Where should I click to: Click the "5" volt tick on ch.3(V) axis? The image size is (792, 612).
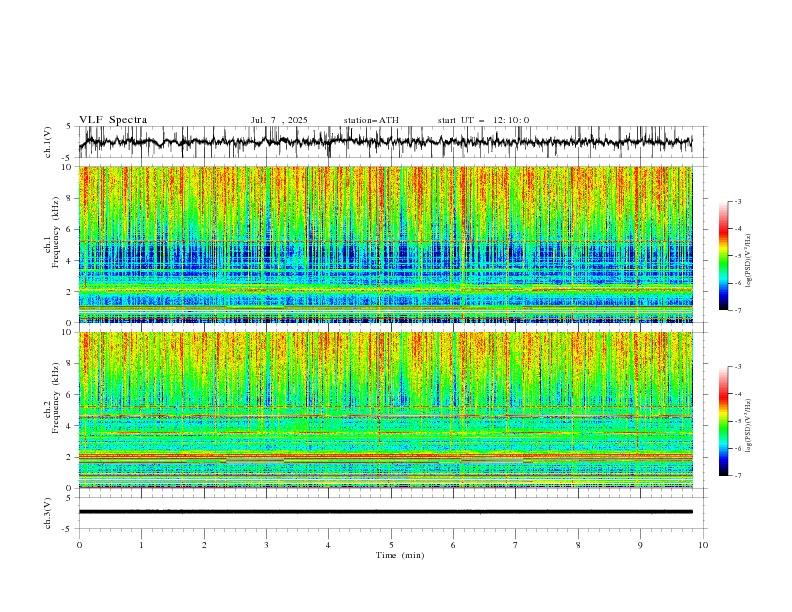[69, 498]
